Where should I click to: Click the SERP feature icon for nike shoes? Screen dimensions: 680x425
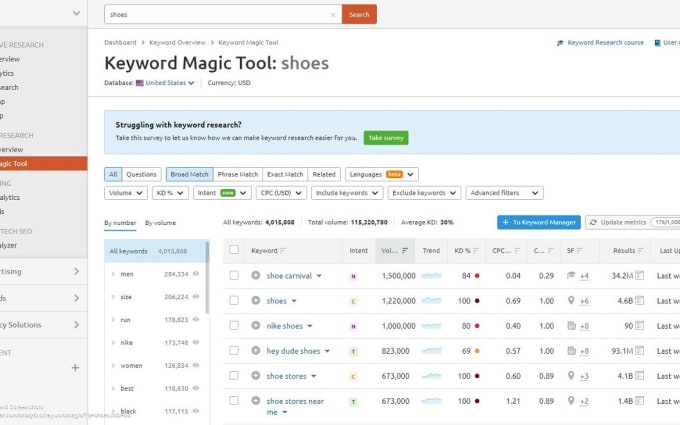coord(571,325)
